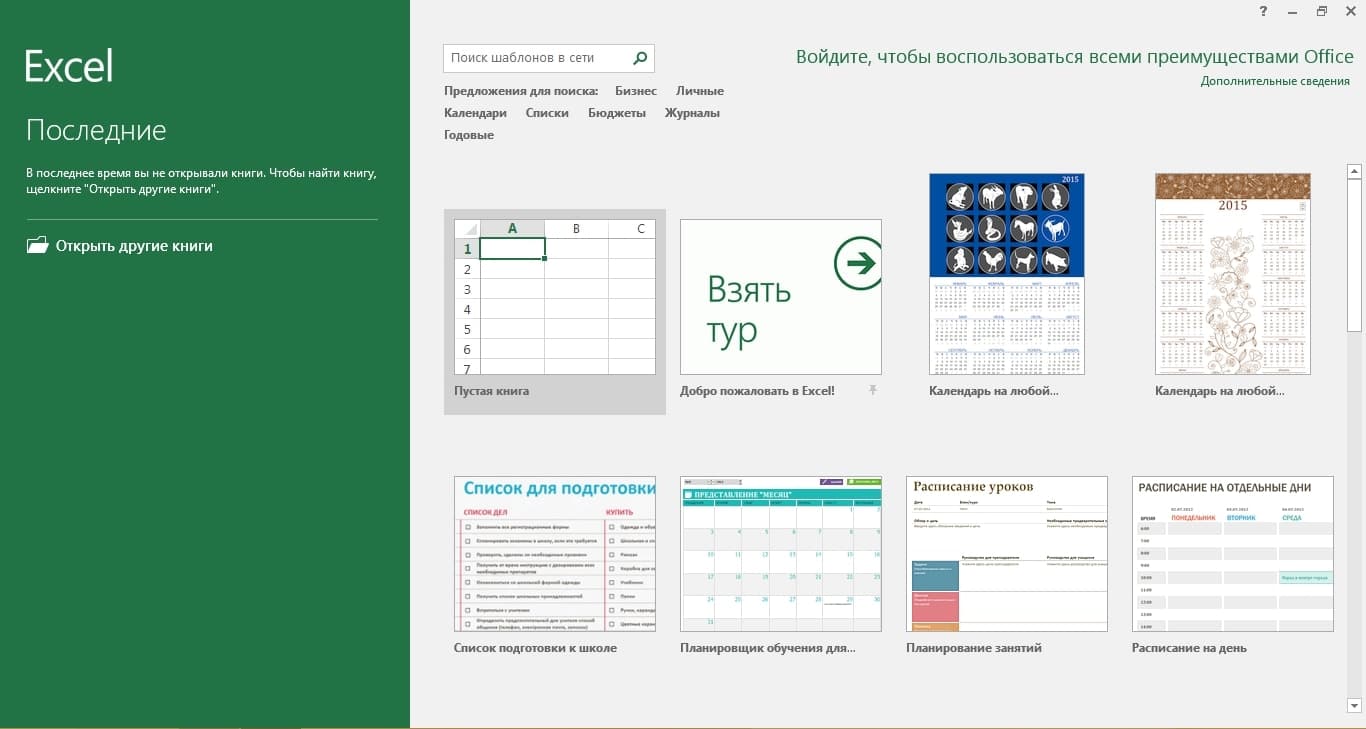Open the zodiac animals calendar template
The image size is (1366, 729).
[x=1007, y=274]
